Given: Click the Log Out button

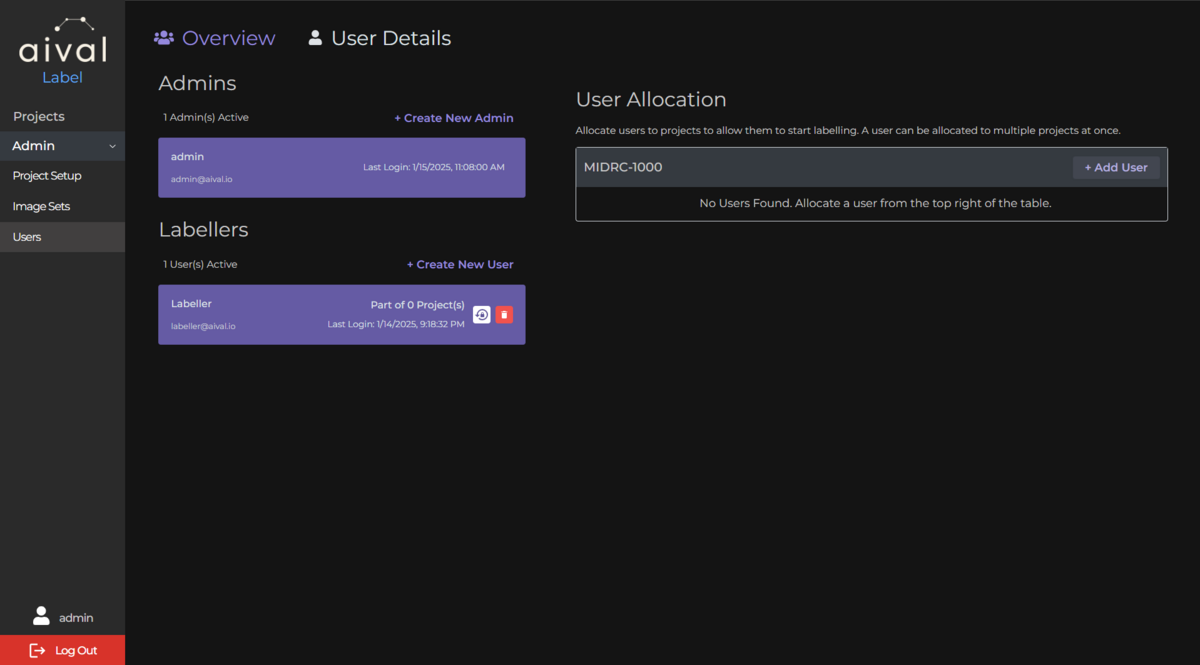Looking at the screenshot, I should point(63,650).
